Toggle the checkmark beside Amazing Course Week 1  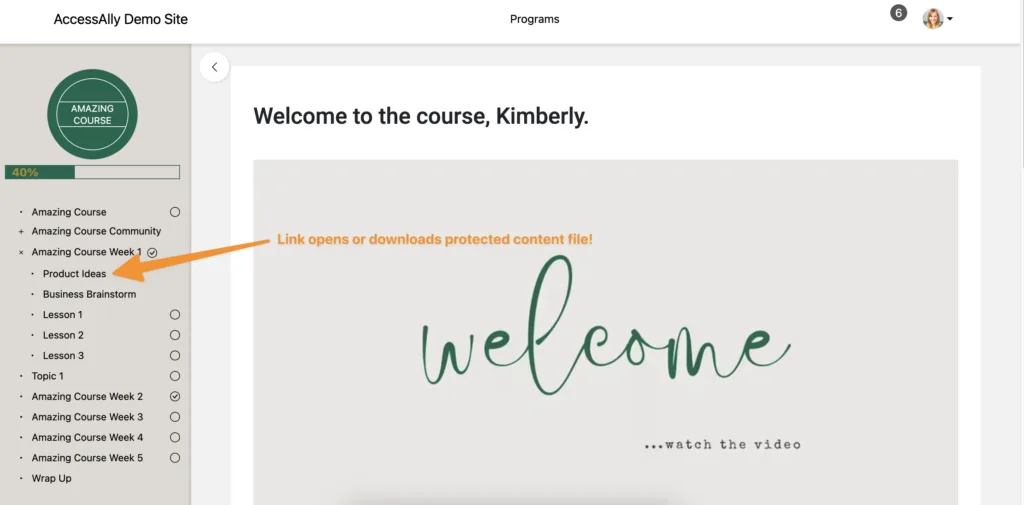pyautogui.click(x=152, y=253)
